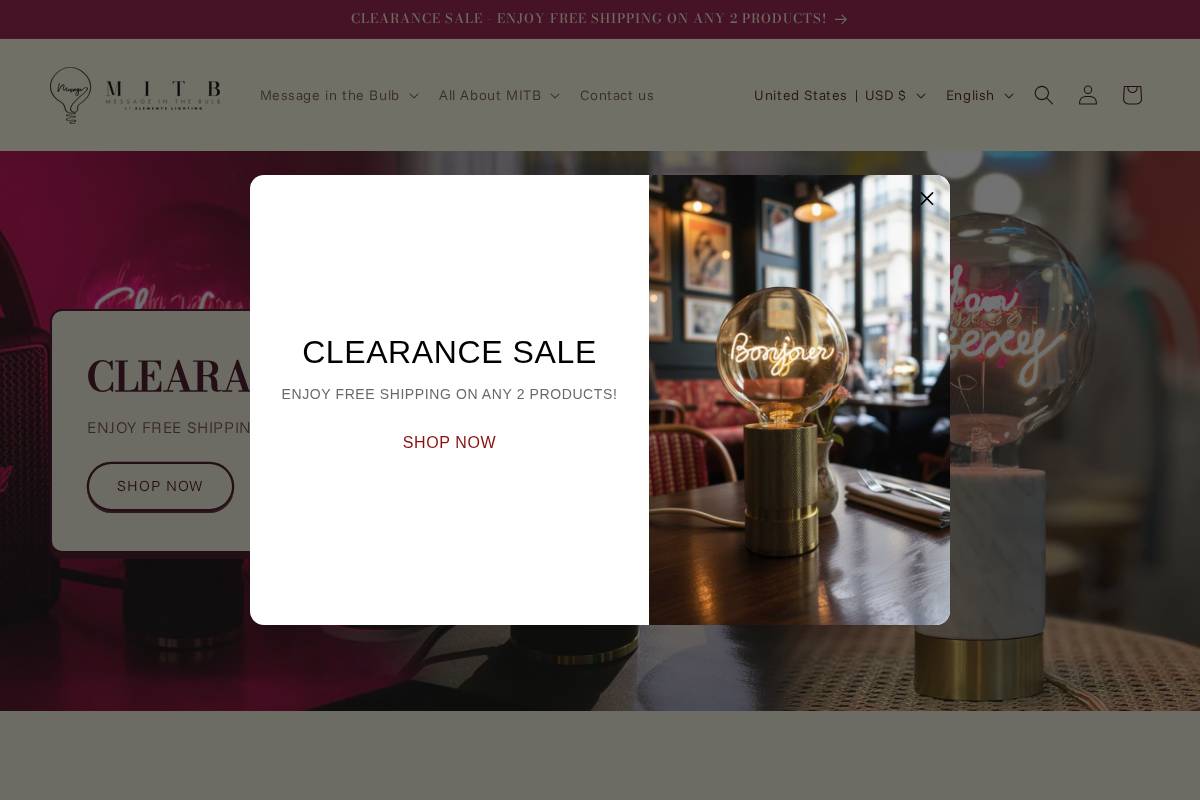The height and width of the screenshot is (800, 1200).
Task: Expand the Message in the Bulb menu
Action: pyautogui.click(x=339, y=95)
